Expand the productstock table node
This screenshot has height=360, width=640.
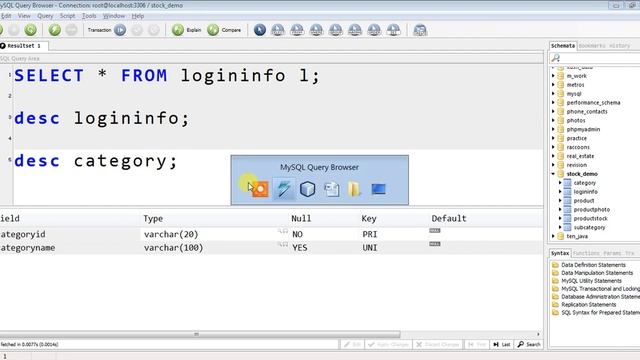[x=560, y=218]
